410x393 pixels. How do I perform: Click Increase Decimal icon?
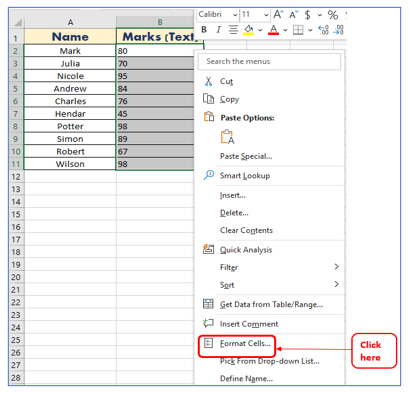coord(323,30)
